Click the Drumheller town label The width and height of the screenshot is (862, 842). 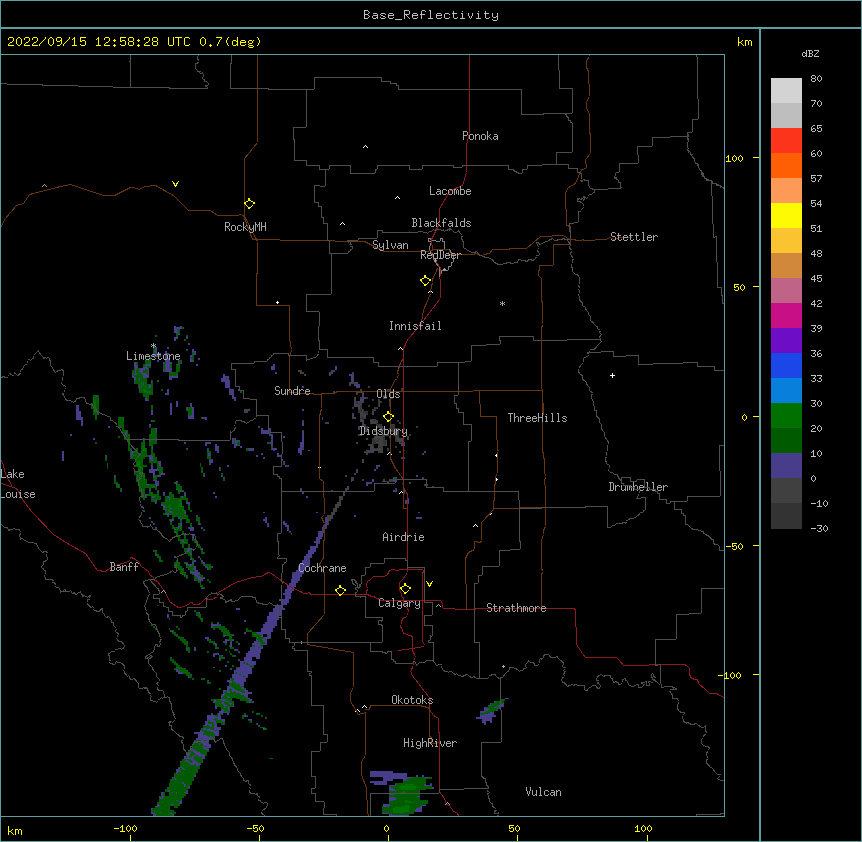click(638, 487)
